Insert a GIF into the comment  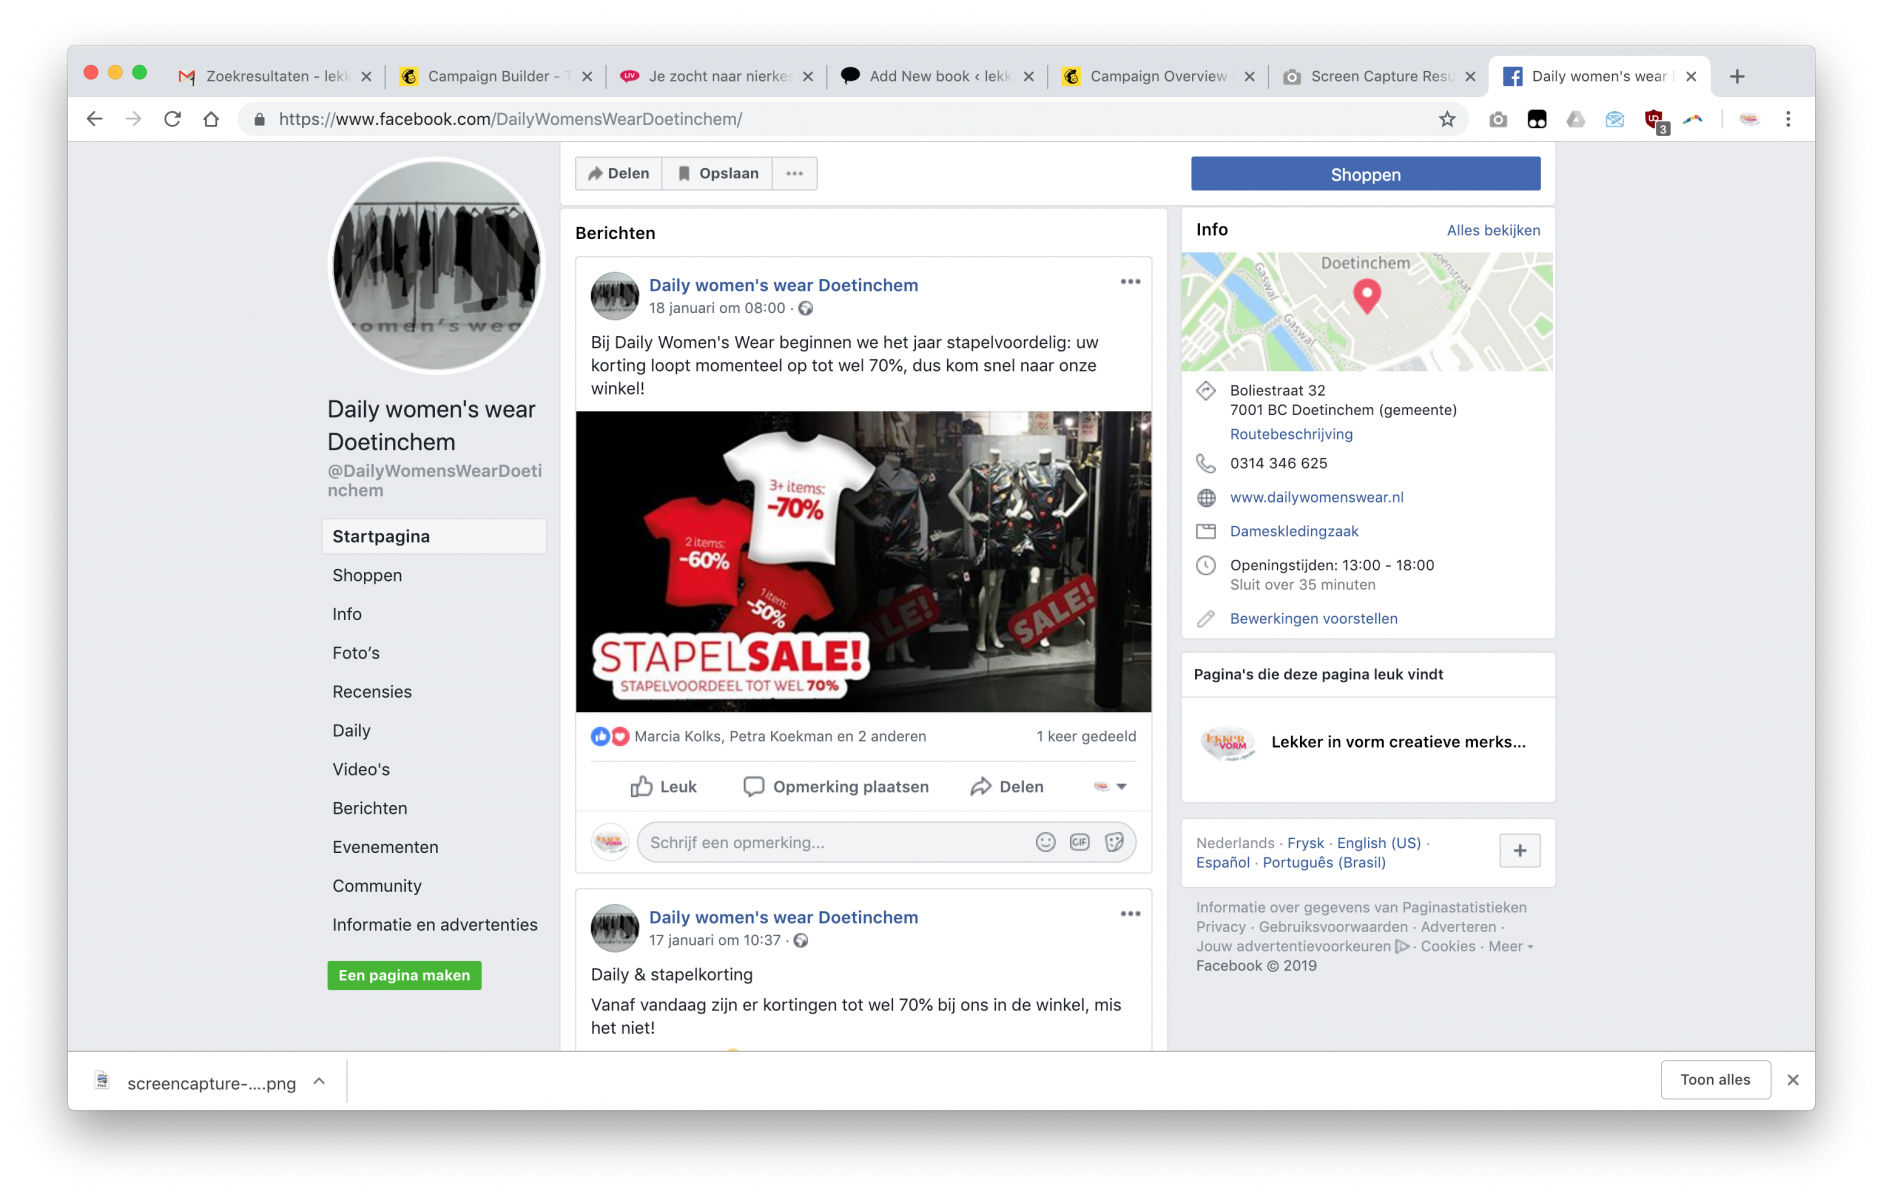click(1080, 842)
